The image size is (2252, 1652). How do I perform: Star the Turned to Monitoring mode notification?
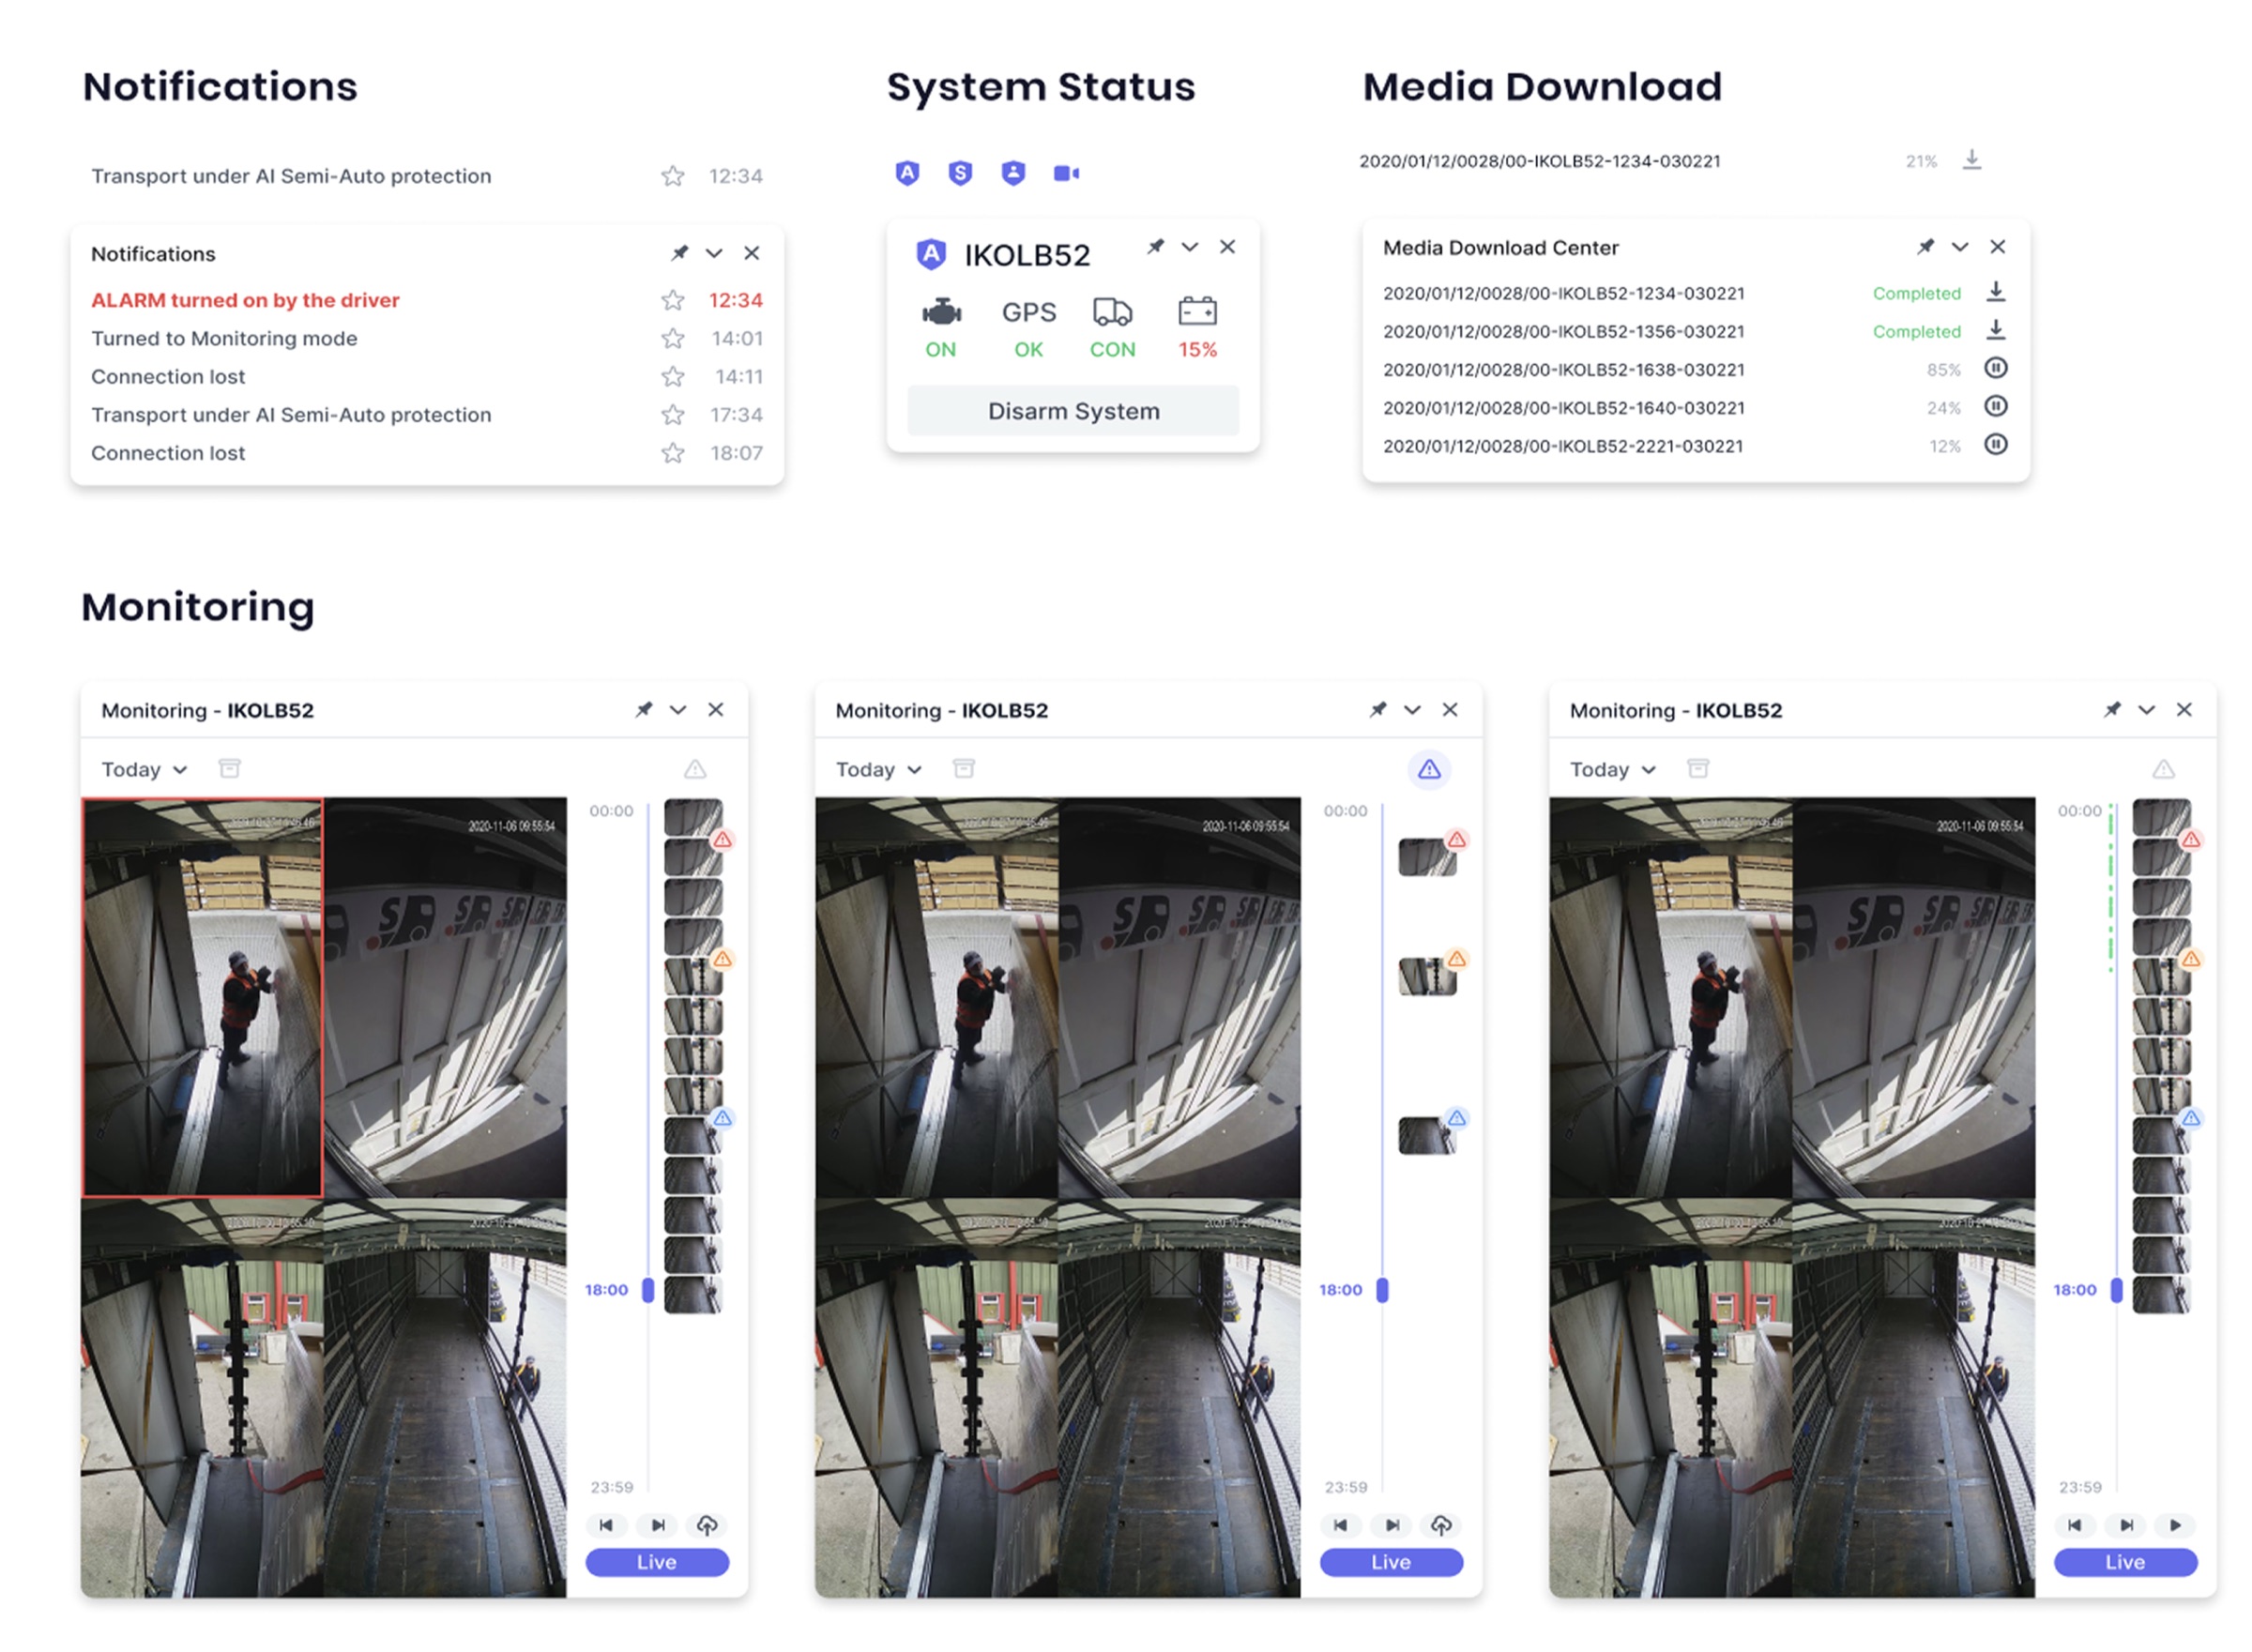coord(672,338)
